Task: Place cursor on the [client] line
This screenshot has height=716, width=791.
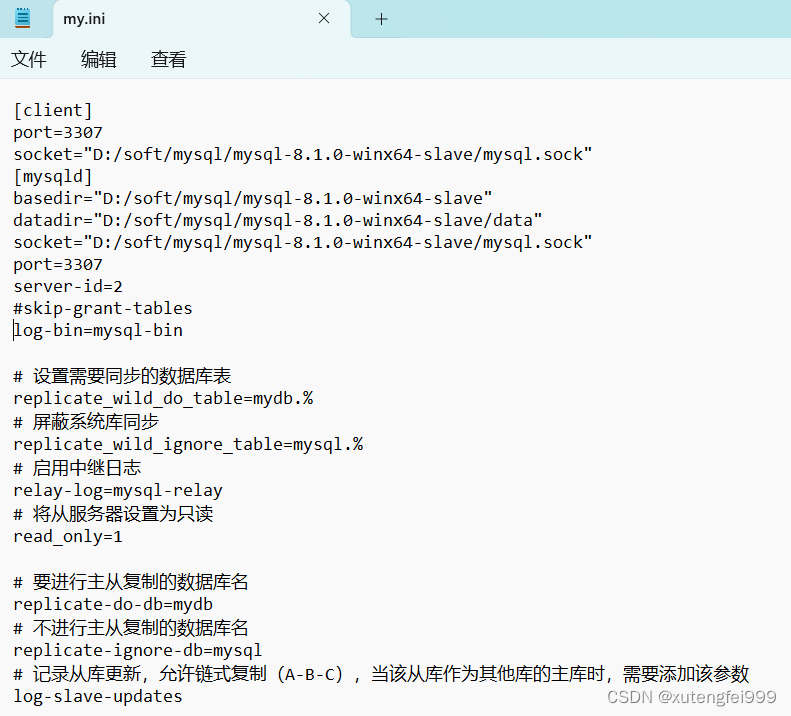Action: (x=53, y=110)
